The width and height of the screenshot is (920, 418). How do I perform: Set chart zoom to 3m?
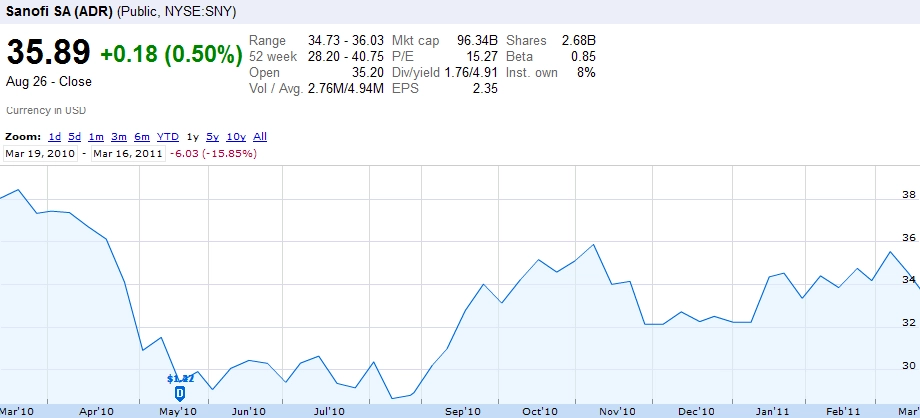tap(119, 137)
